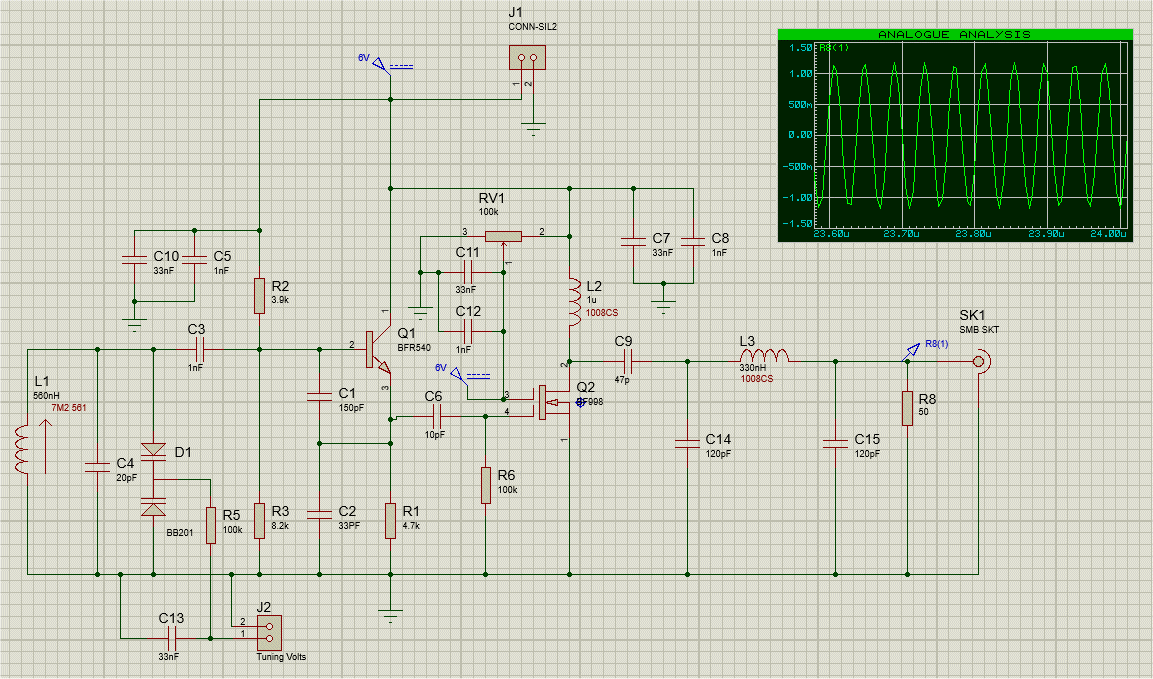The image size is (1153, 679).
Task: Click the '1u' value of L2
Action: pyautogui.click(x=591, y=300)
